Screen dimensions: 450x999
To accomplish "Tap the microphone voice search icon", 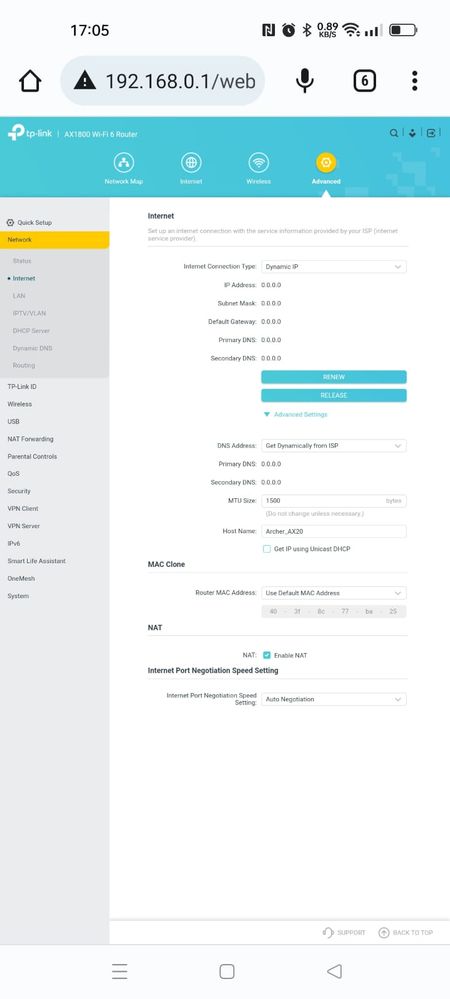I will (305, 81).
